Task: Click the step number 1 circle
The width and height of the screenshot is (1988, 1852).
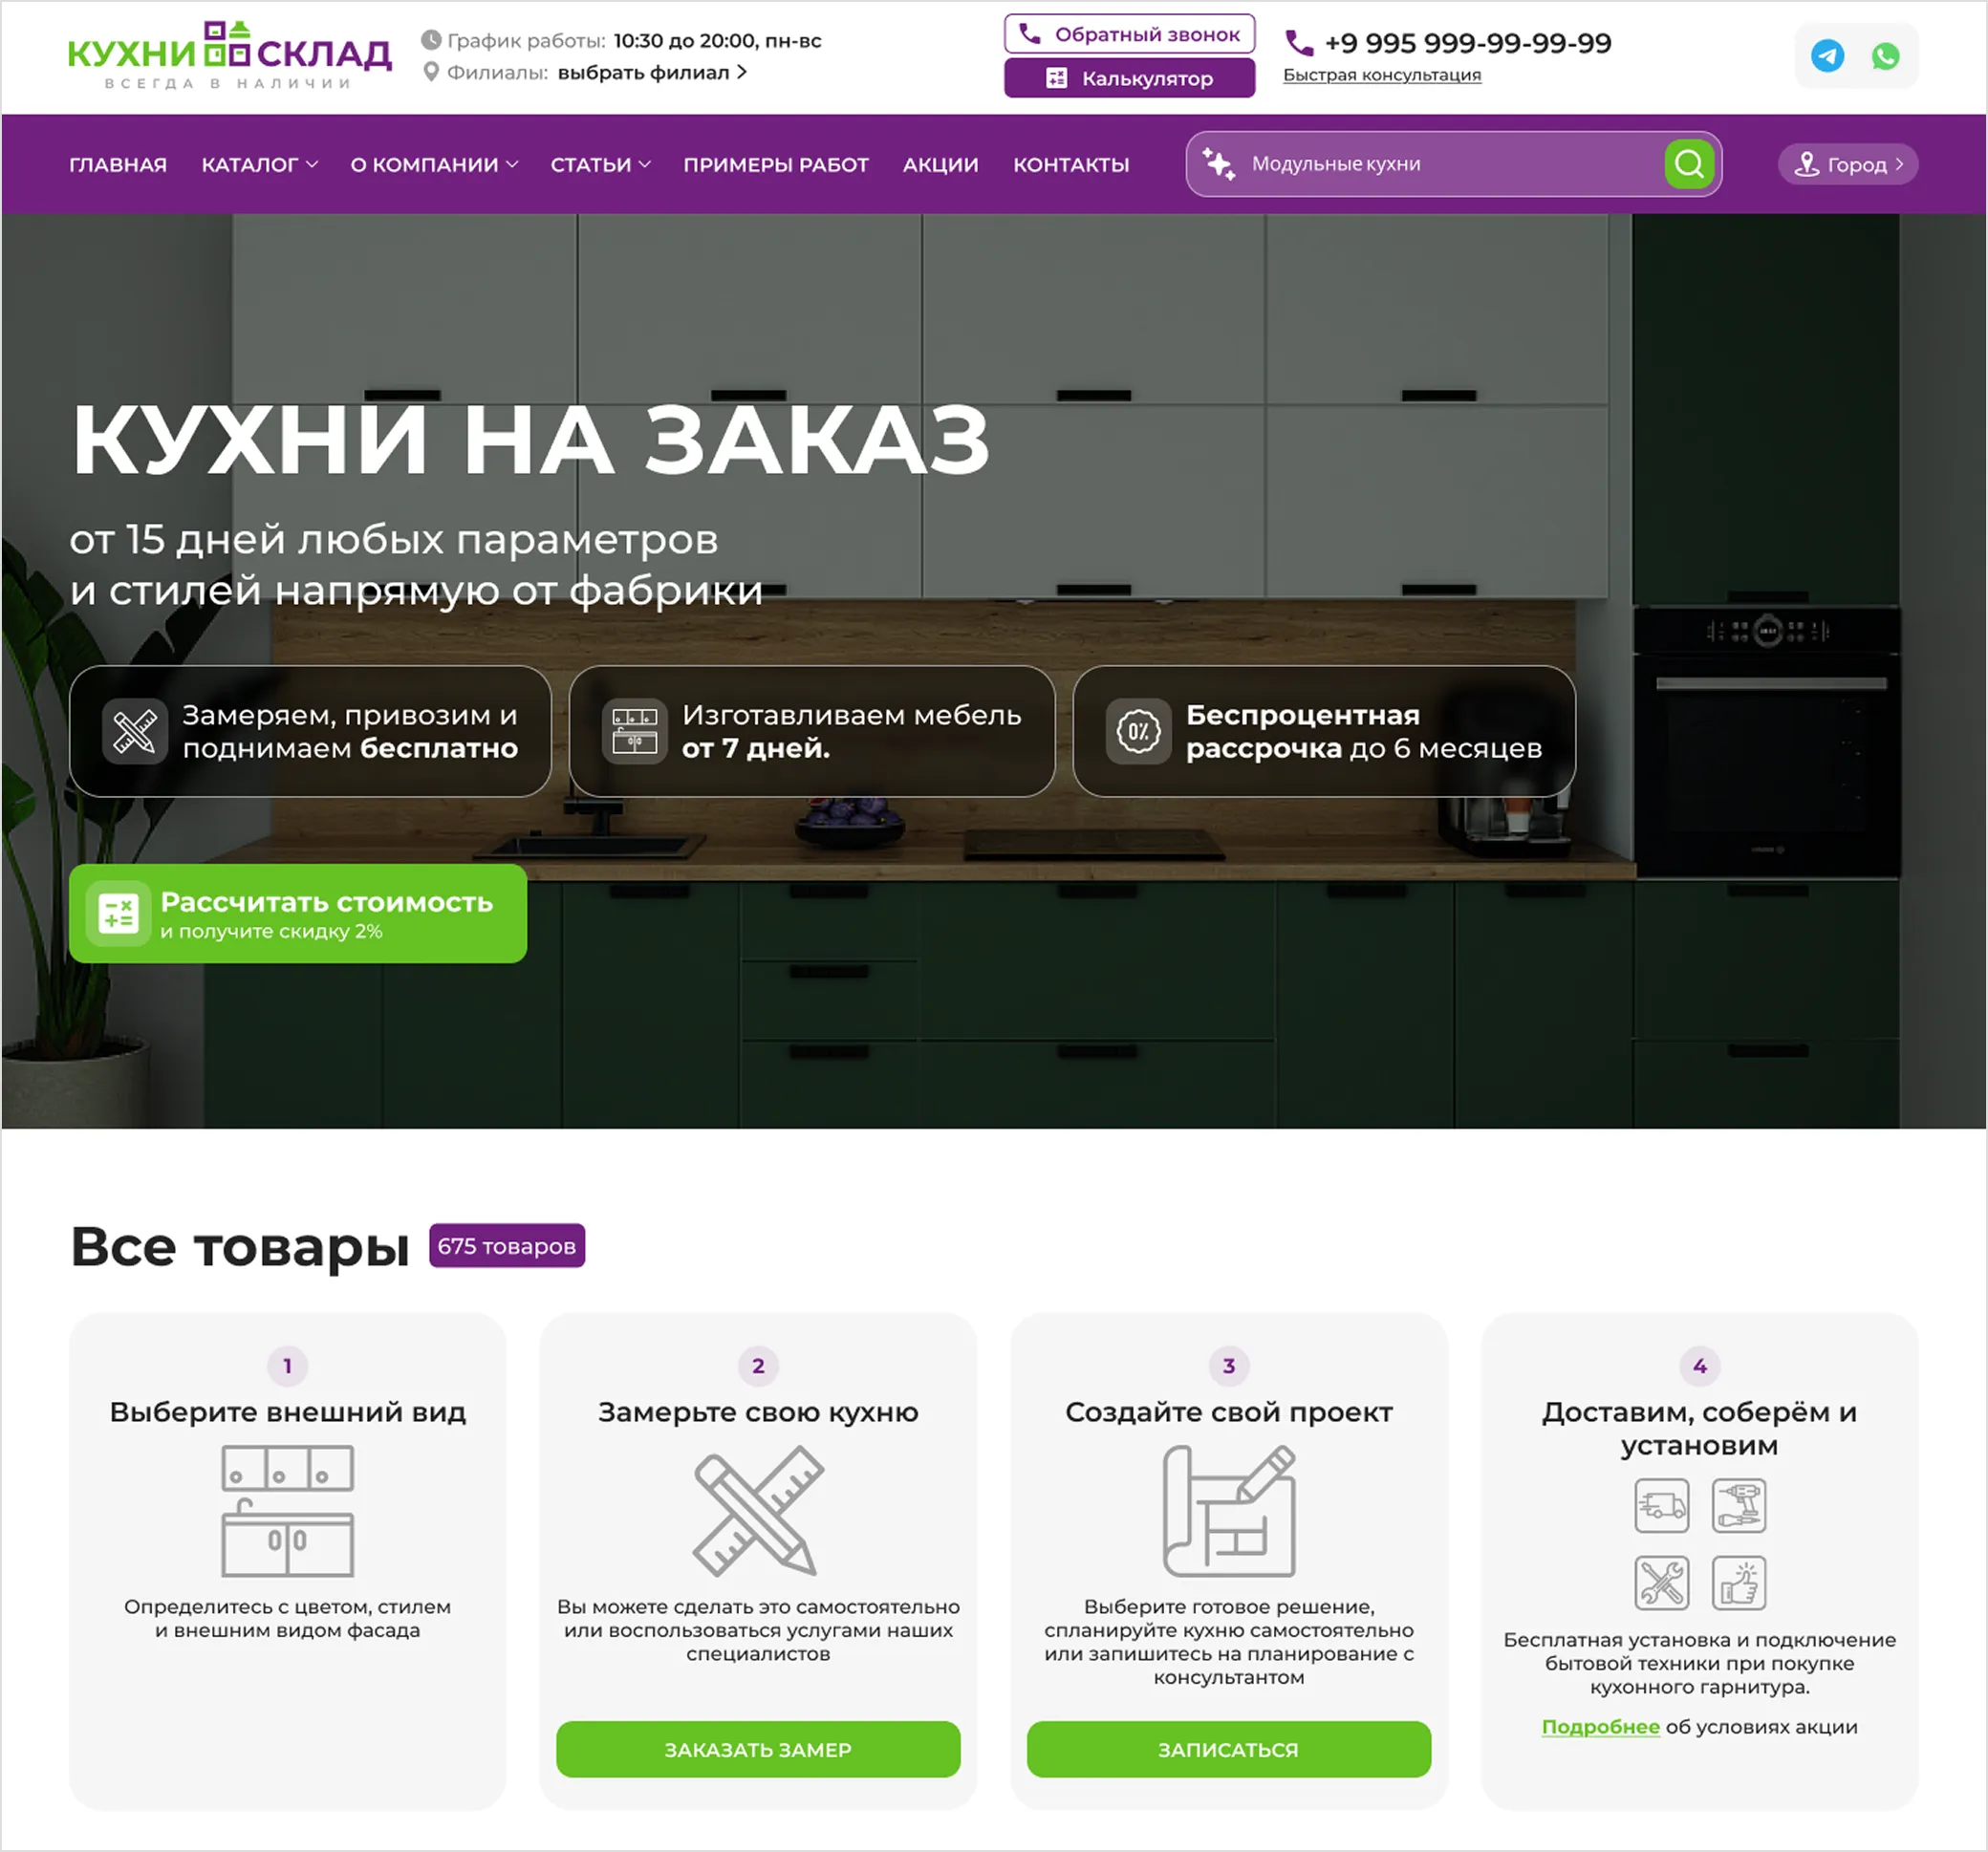Action: [288, 1366]
